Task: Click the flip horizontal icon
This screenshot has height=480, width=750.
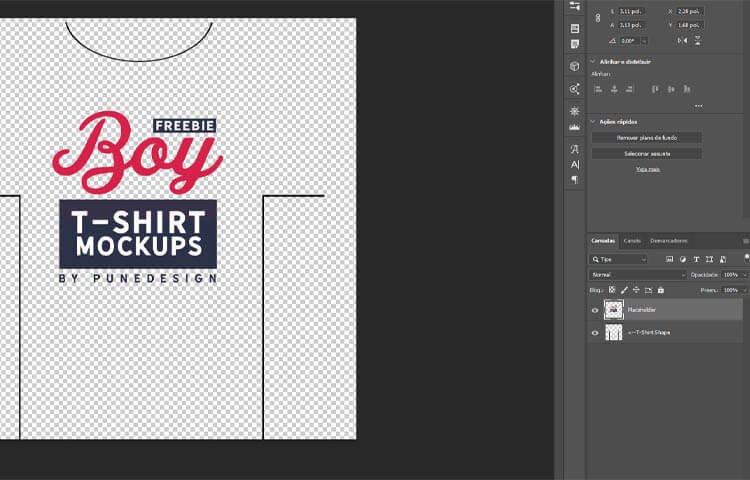Action: 682,40
